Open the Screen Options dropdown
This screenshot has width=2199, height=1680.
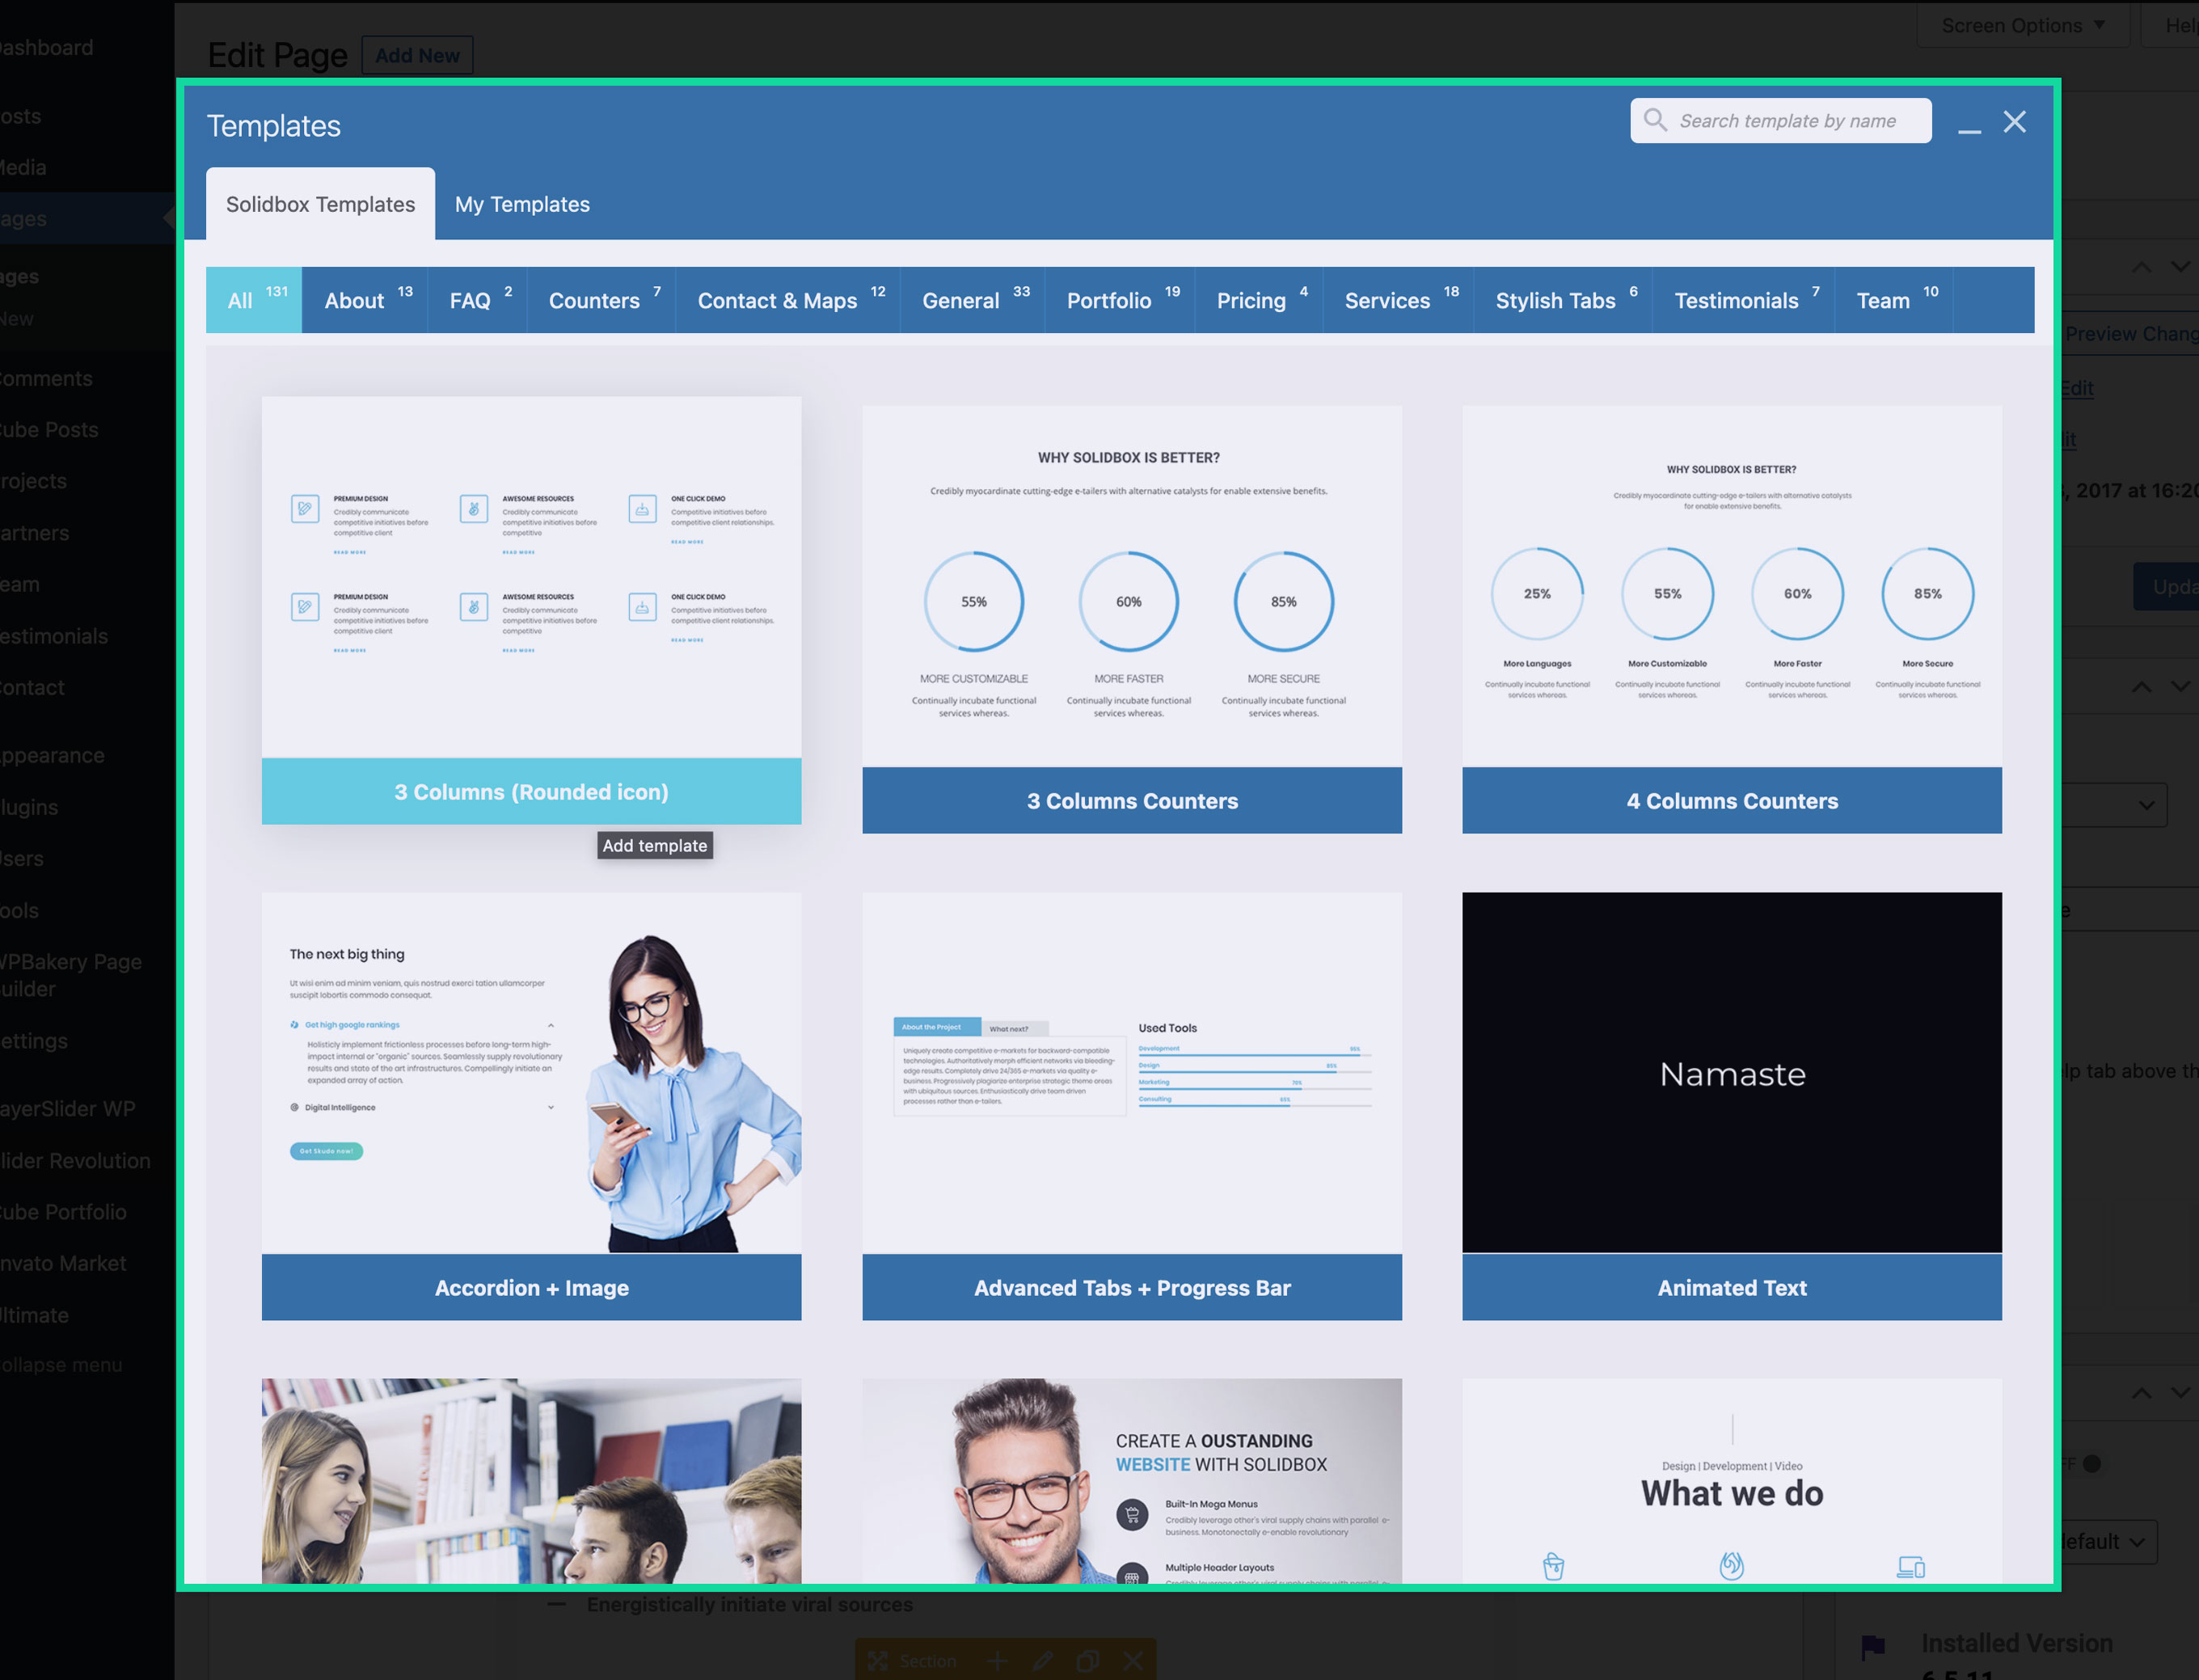pyautogui.click(x=2023, y=25)
